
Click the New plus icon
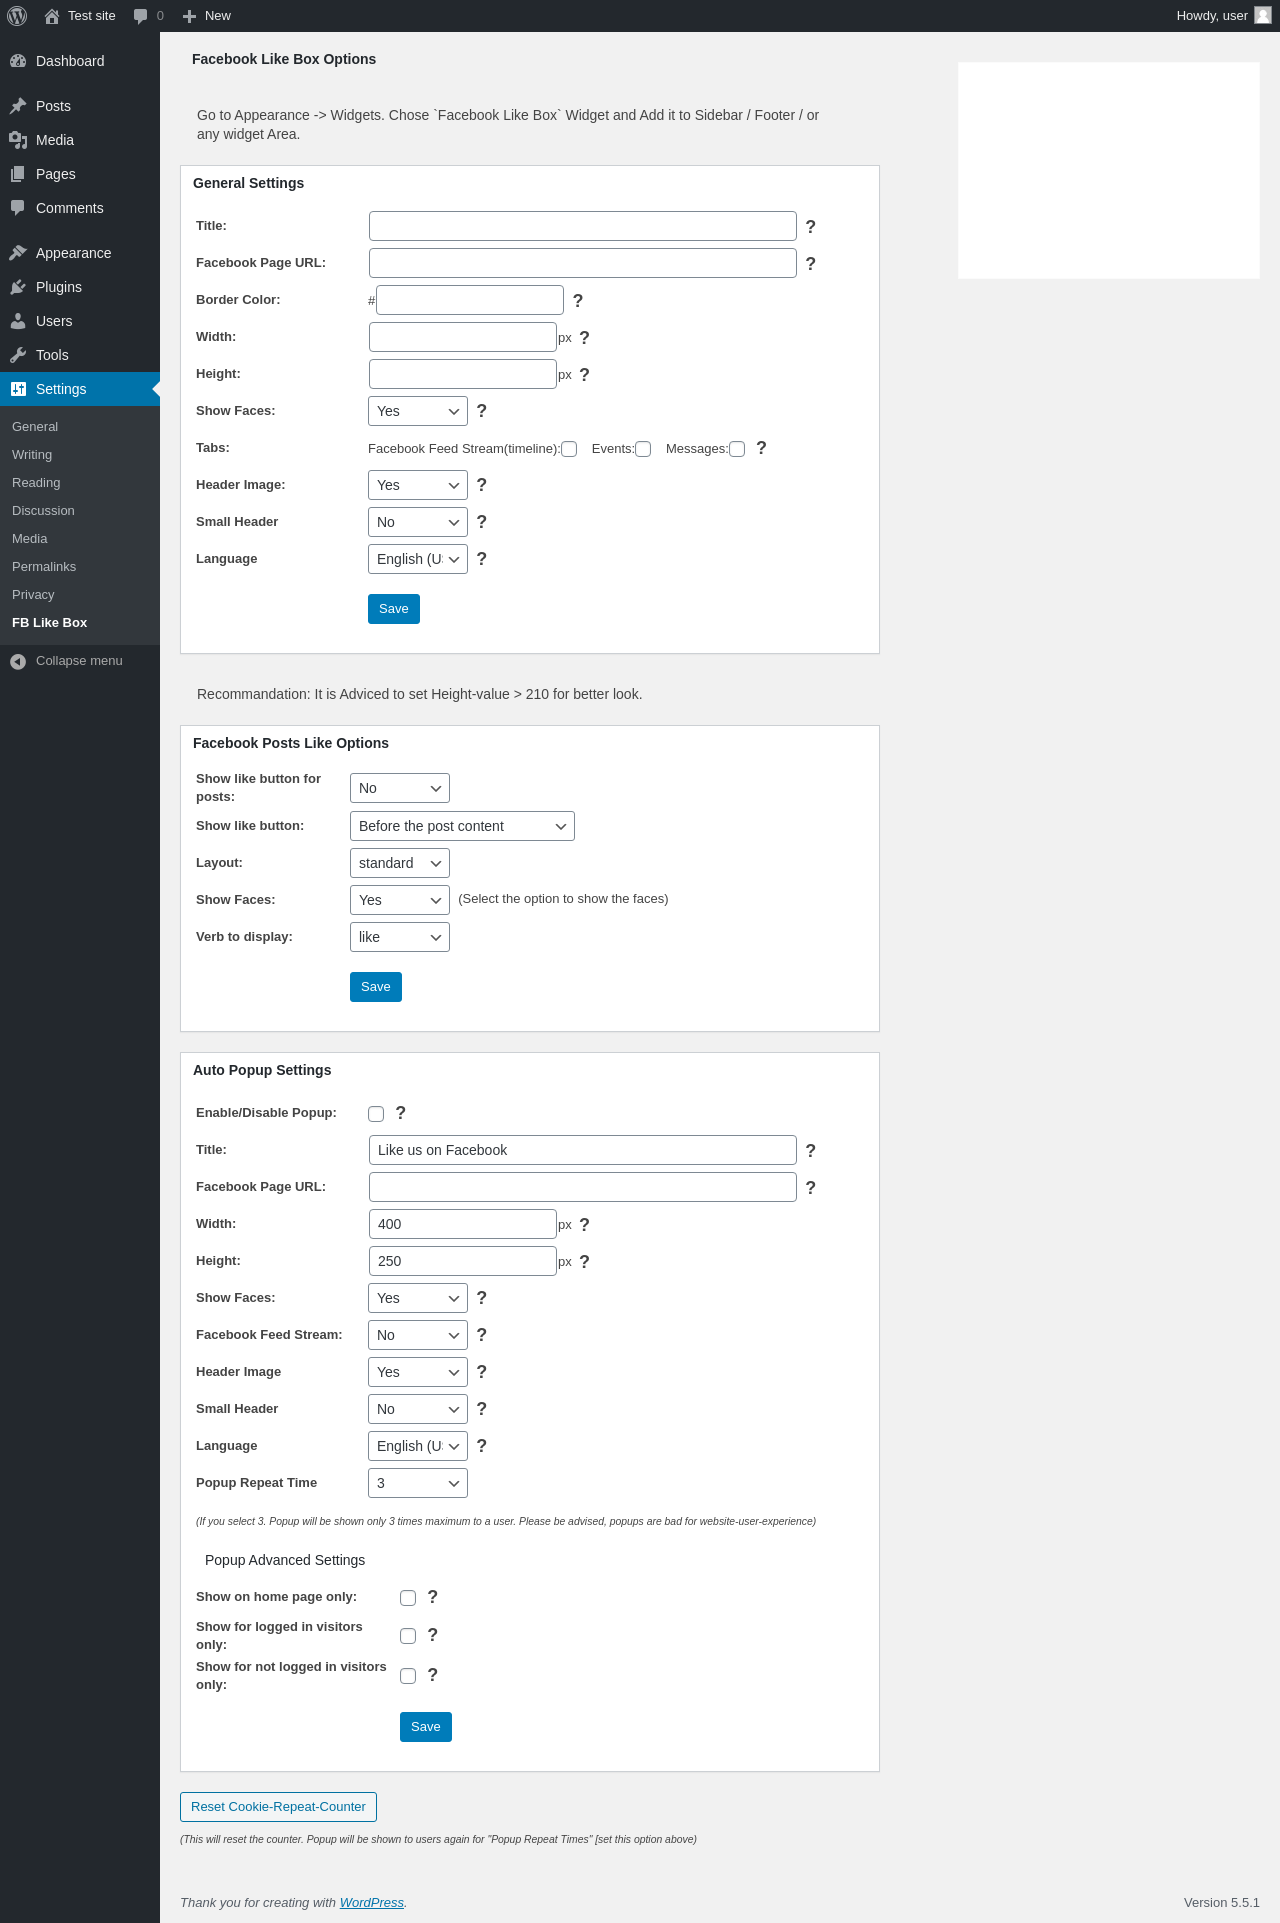coord(189,16)
